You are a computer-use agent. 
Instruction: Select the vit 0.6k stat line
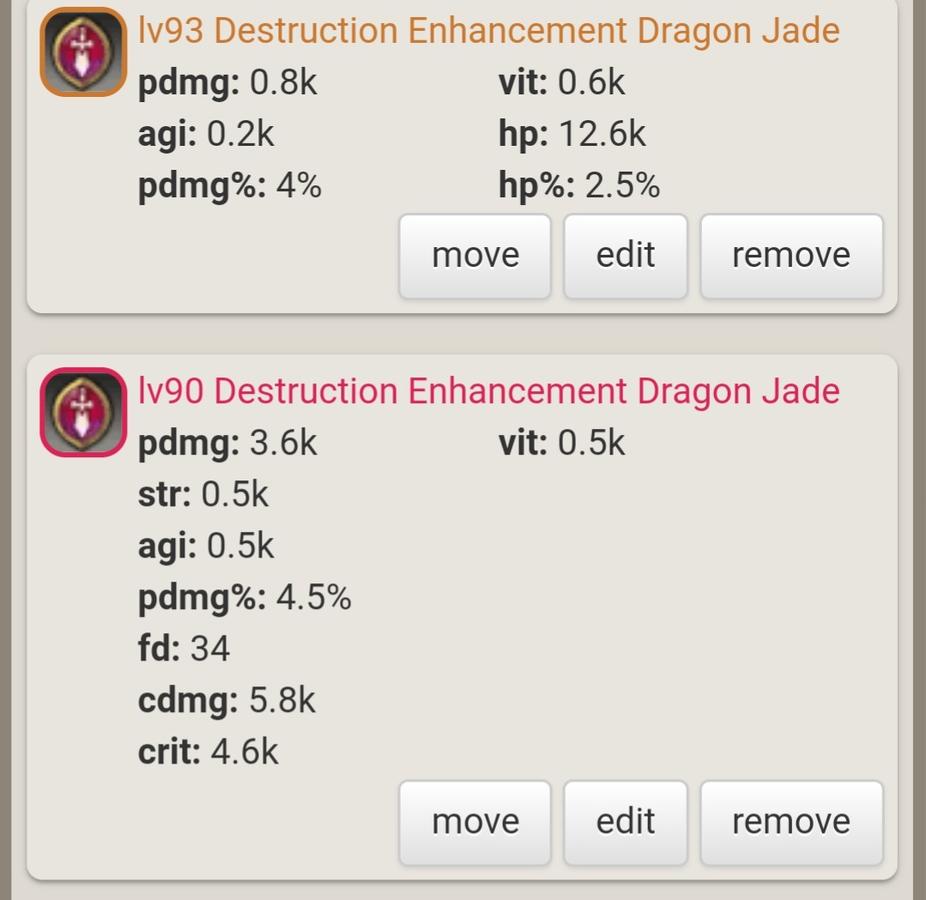click(562, 82)
